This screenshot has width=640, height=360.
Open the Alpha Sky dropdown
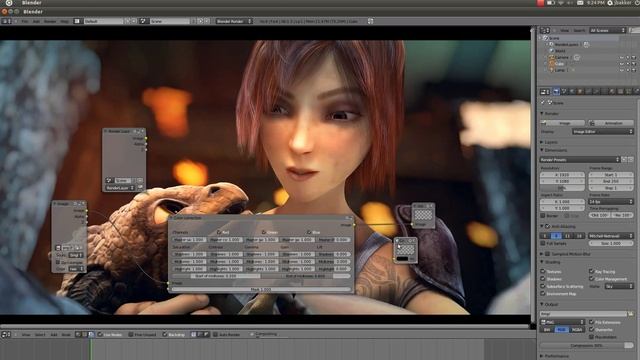[619, 286]
